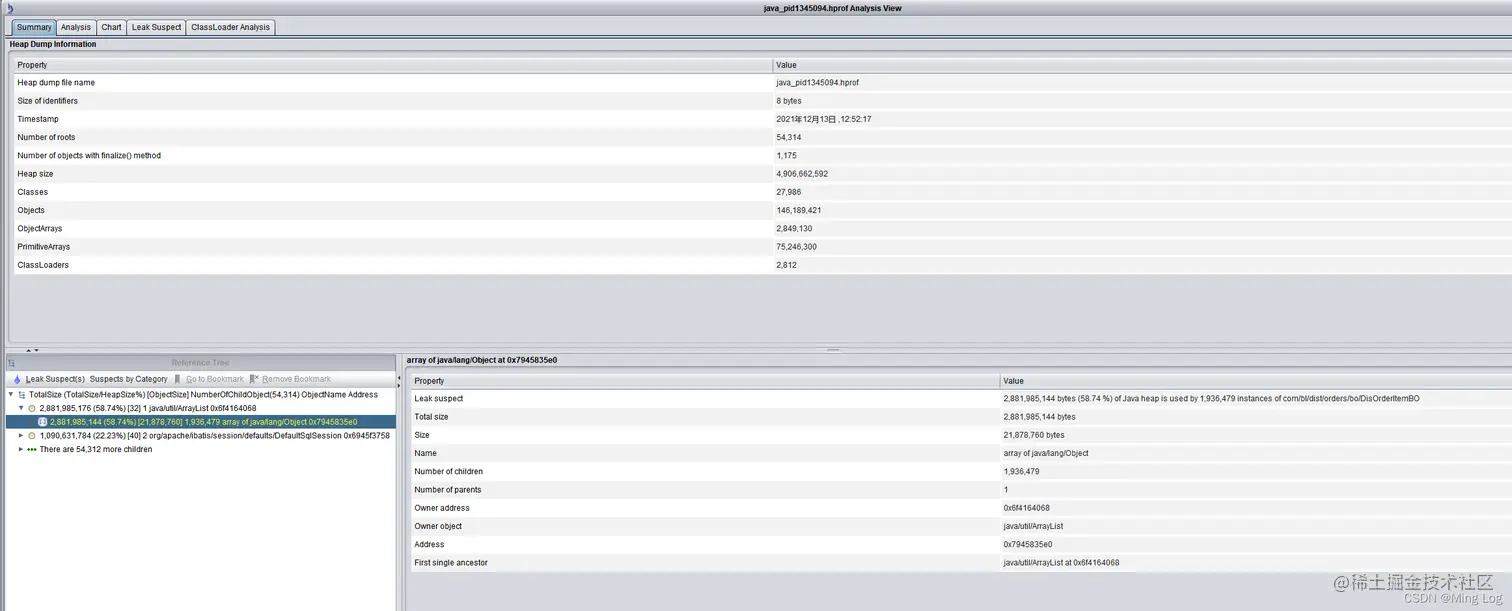Select the java/util/ArrayList 0x6f4164068 row
This screenshot has width=1512, height=611.
[x=148, y=408]
